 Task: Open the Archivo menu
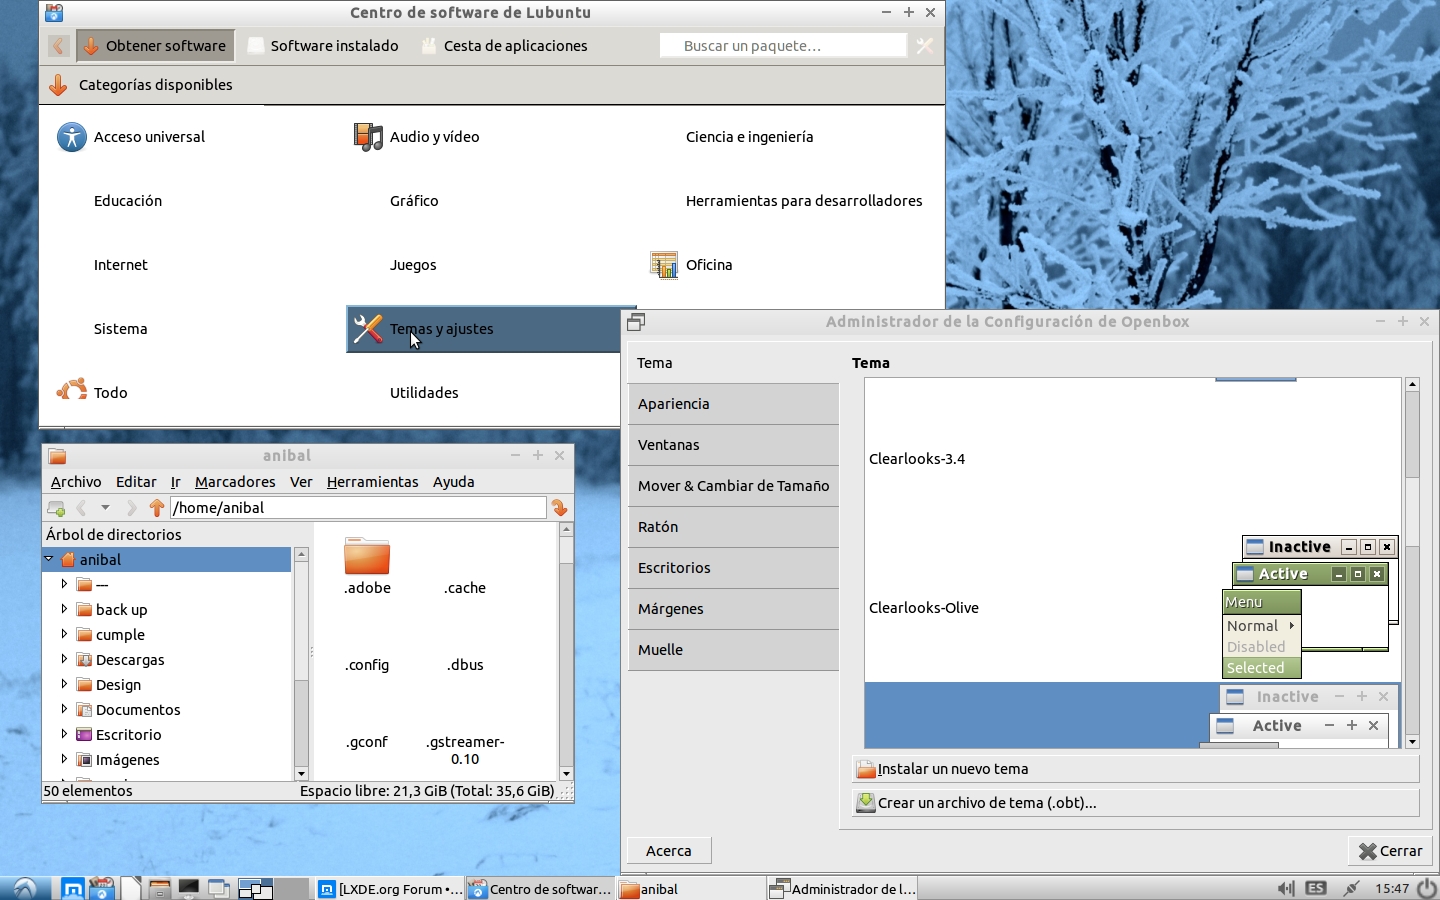pyautogui.click(x=76, y=482)
